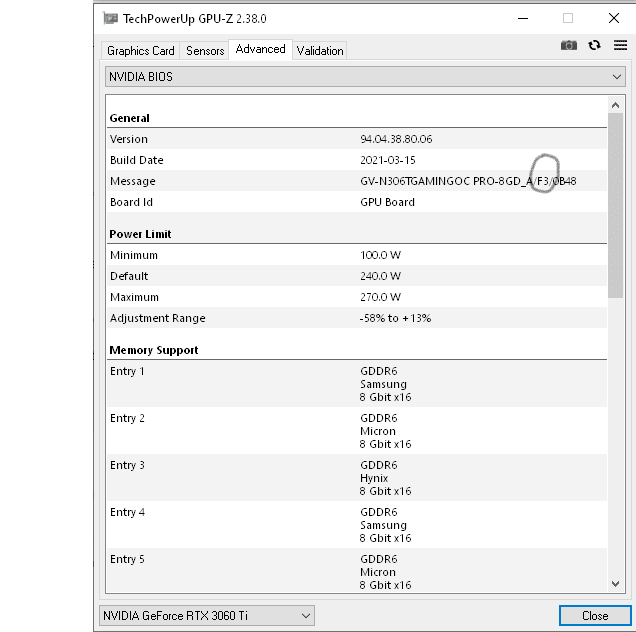Screen dimensions: 636x632
Task: Click the Adjustment Range row label
Action: tap(157, 318)
